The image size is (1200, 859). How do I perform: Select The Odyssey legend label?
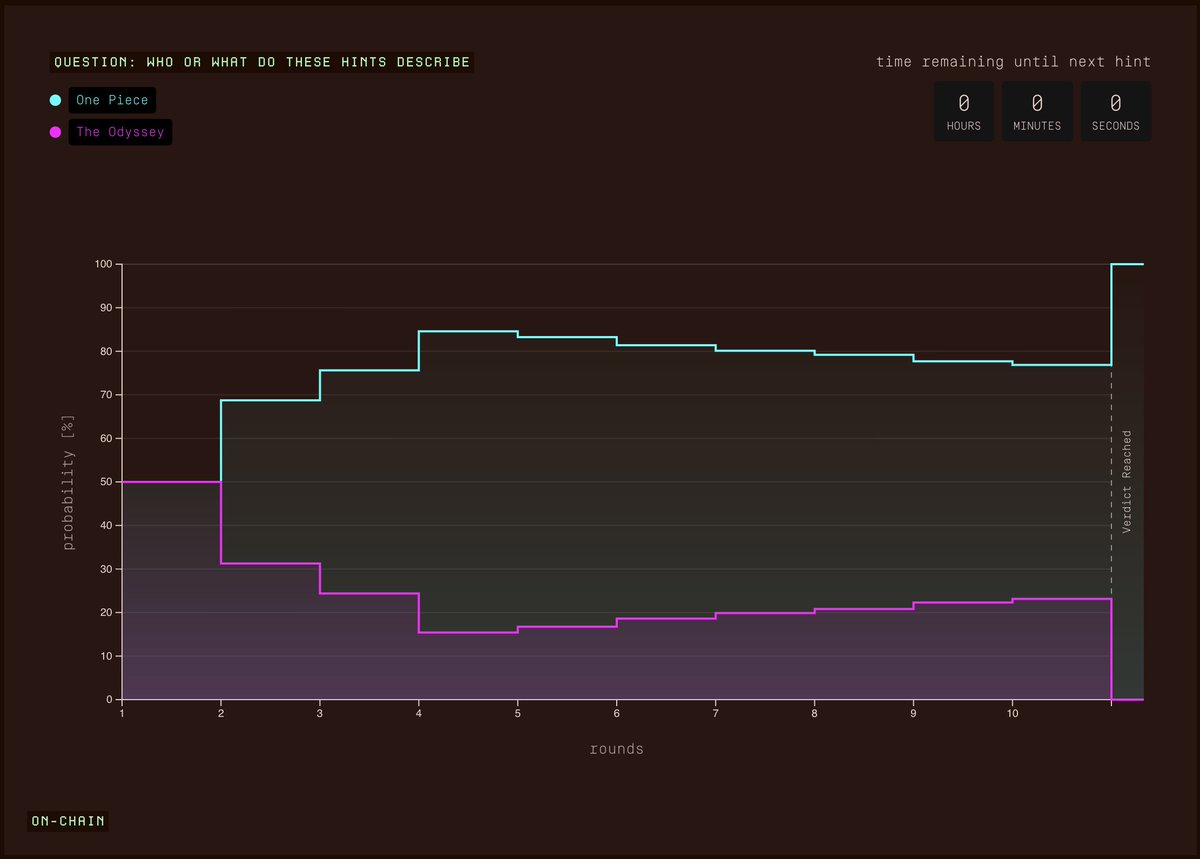pyautogui.click(x=120, y=132)
